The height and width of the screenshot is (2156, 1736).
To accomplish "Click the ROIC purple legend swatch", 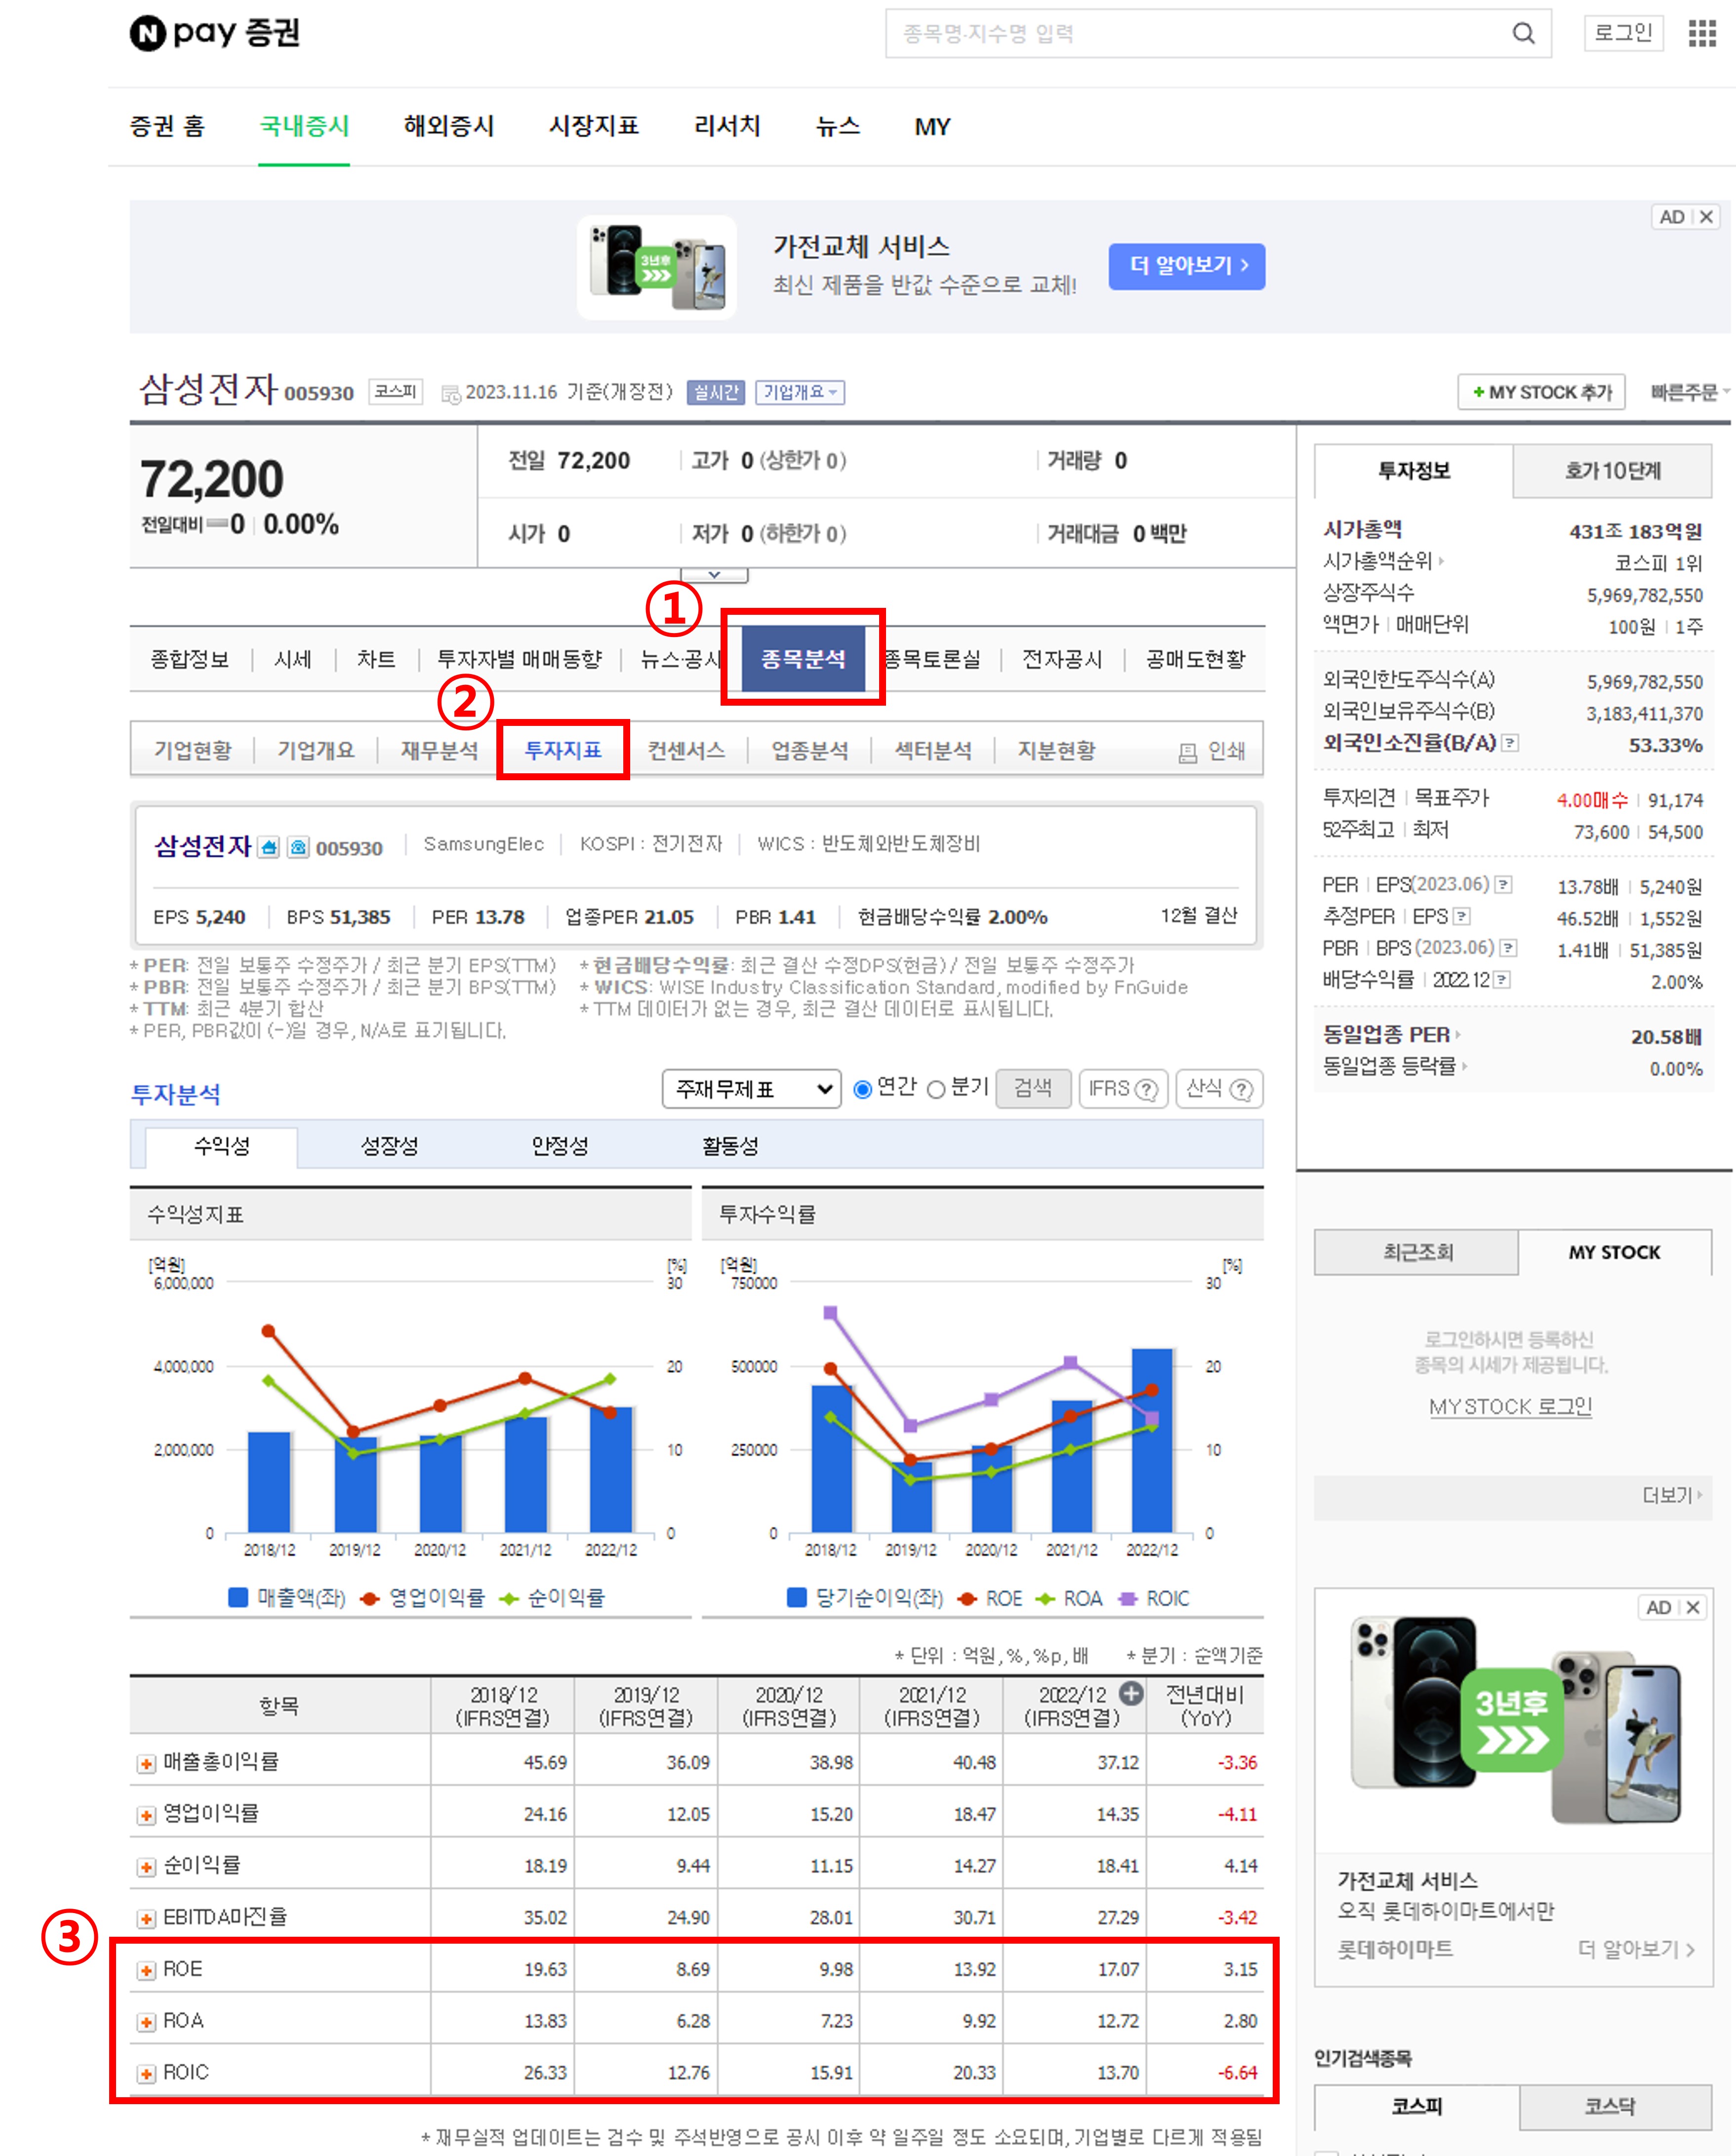I will pos(1128,1598).
